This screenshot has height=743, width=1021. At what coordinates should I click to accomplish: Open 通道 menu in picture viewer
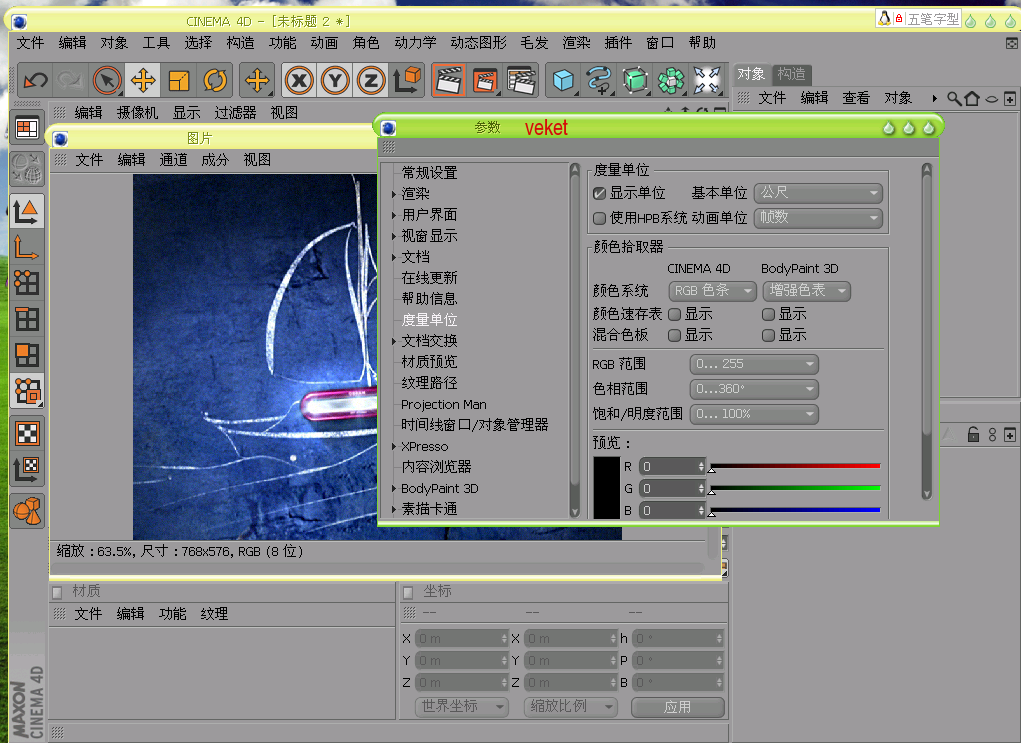click(x=173, y=160)
